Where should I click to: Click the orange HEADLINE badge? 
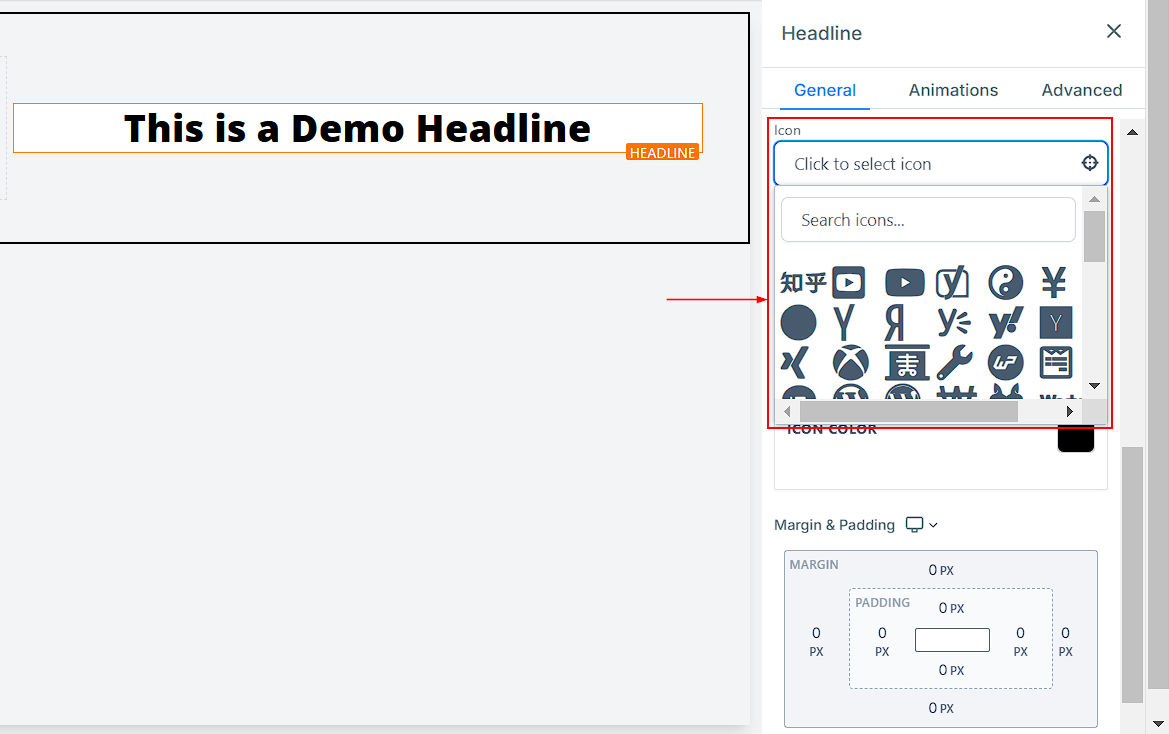662,152
